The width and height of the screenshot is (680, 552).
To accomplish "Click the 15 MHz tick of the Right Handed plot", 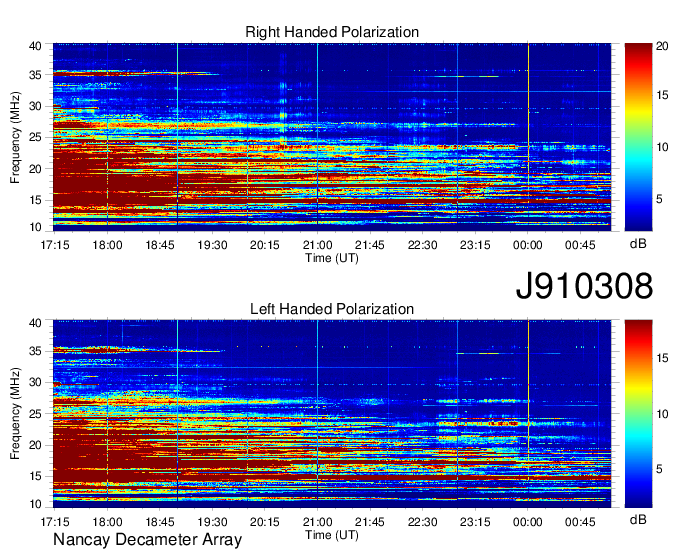I will (x=35, y=200).
